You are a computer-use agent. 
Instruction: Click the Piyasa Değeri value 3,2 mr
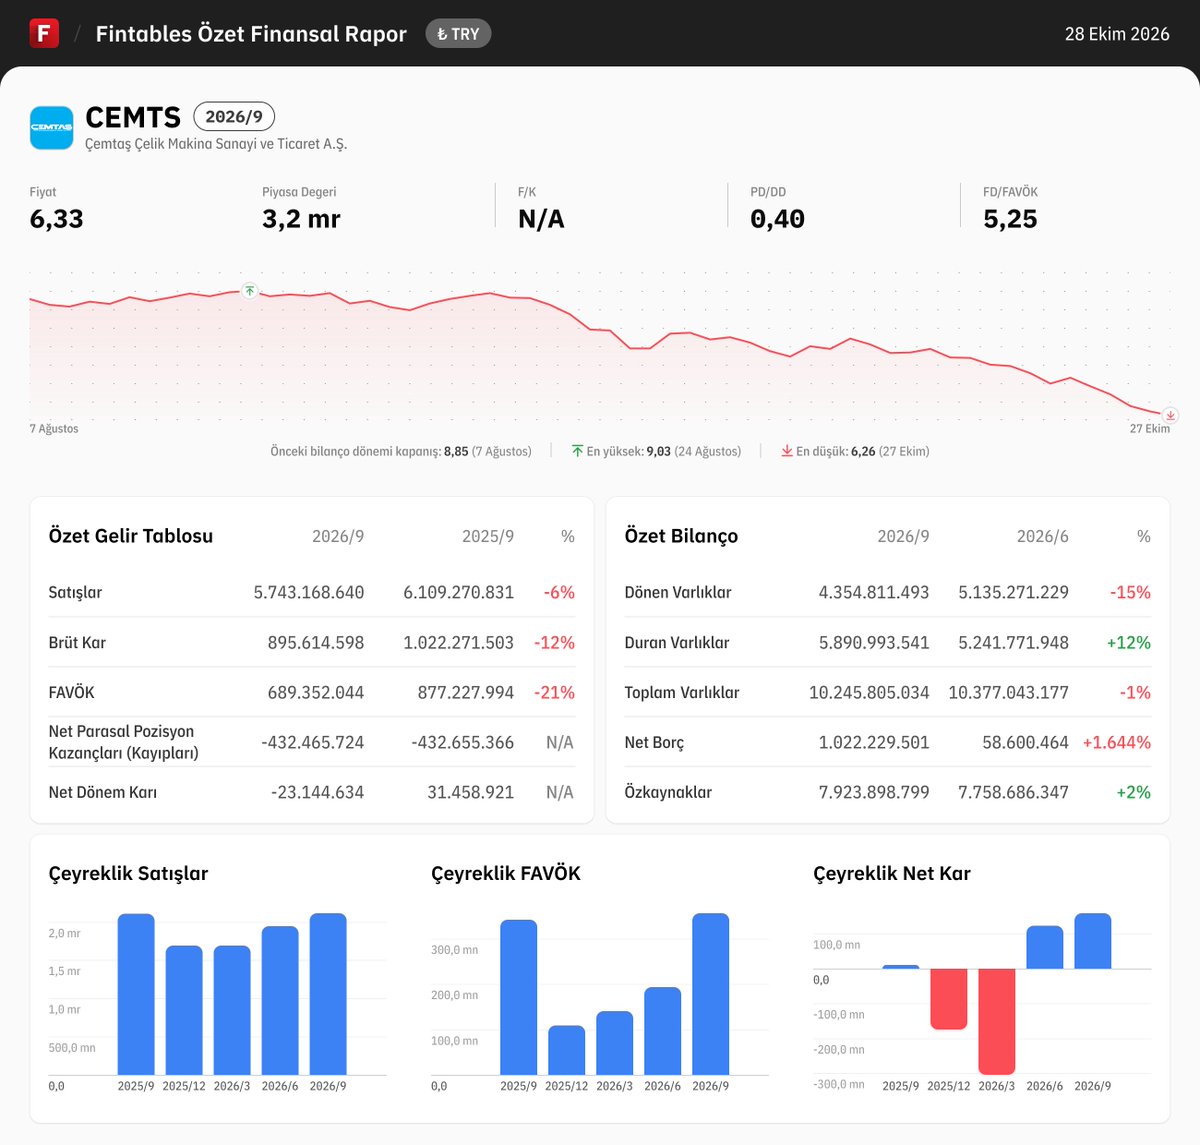(301, 219)
